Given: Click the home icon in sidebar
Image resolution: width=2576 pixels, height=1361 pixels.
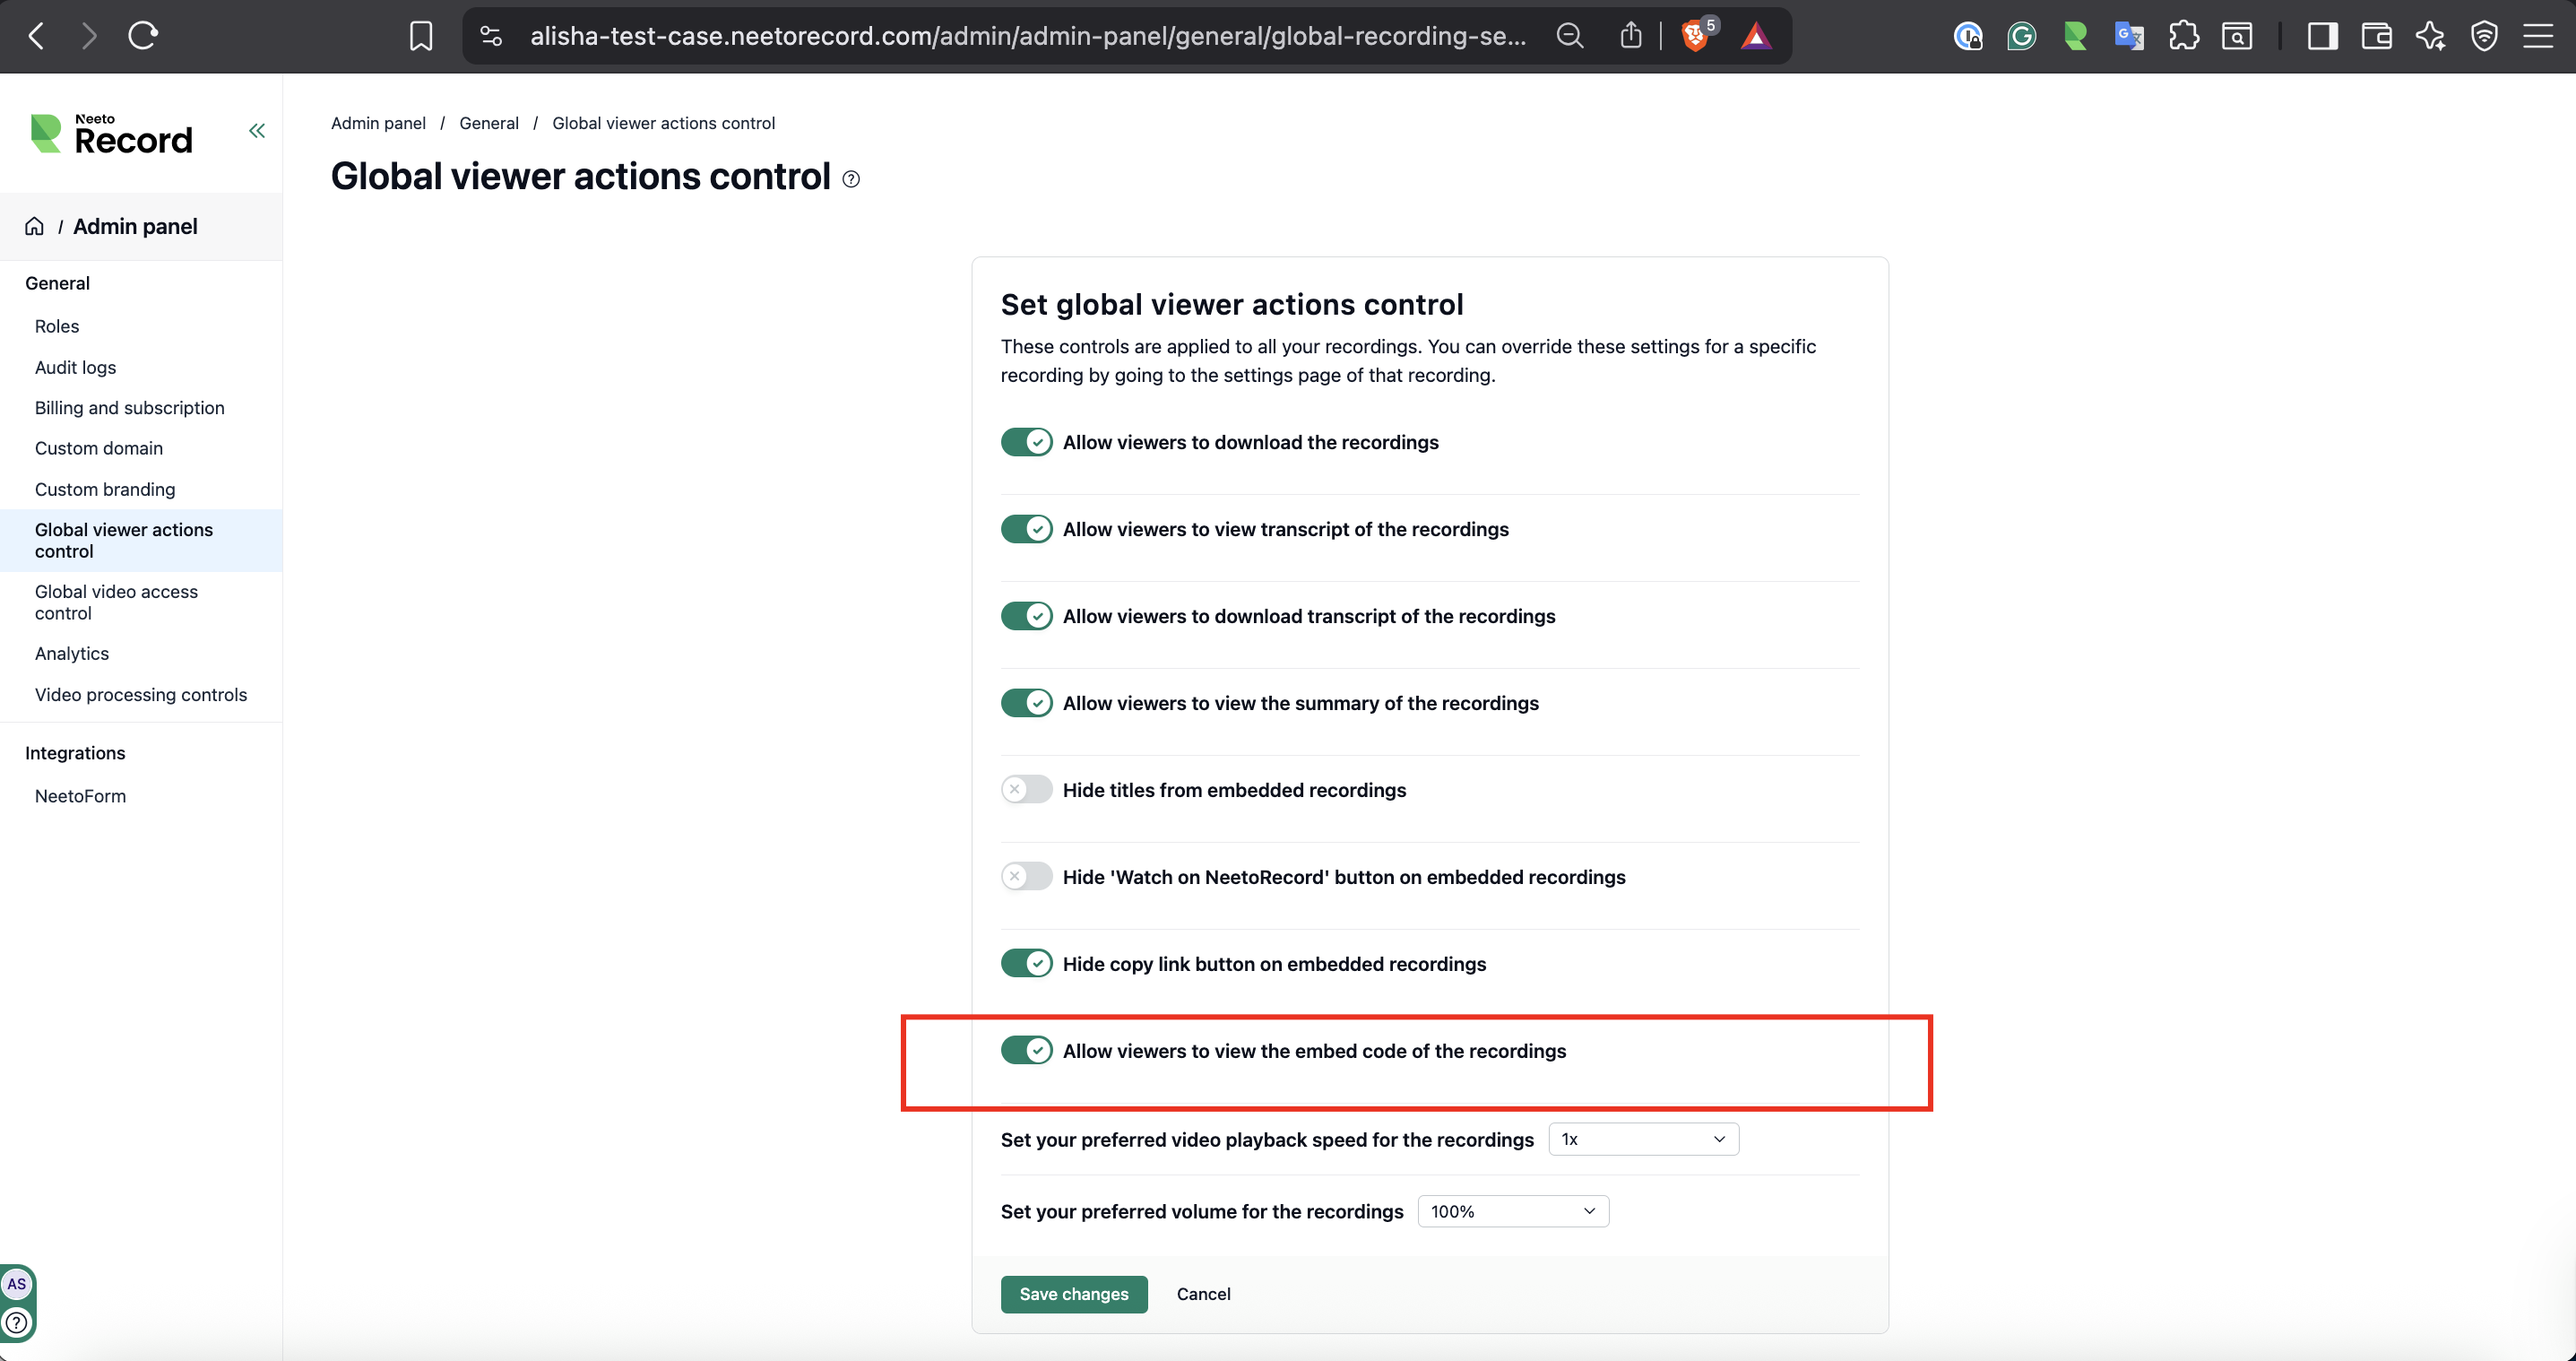Looking at the screenshot, I should point(35,226).
